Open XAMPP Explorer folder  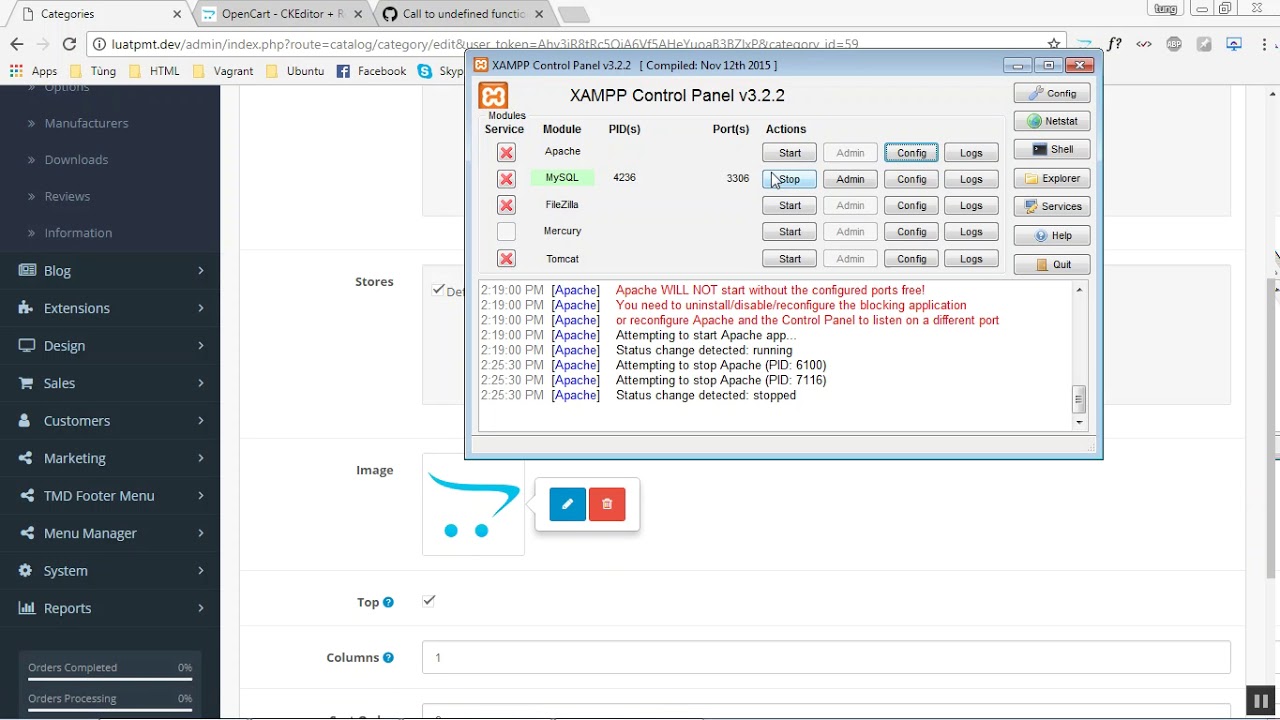click(1052, 178)
